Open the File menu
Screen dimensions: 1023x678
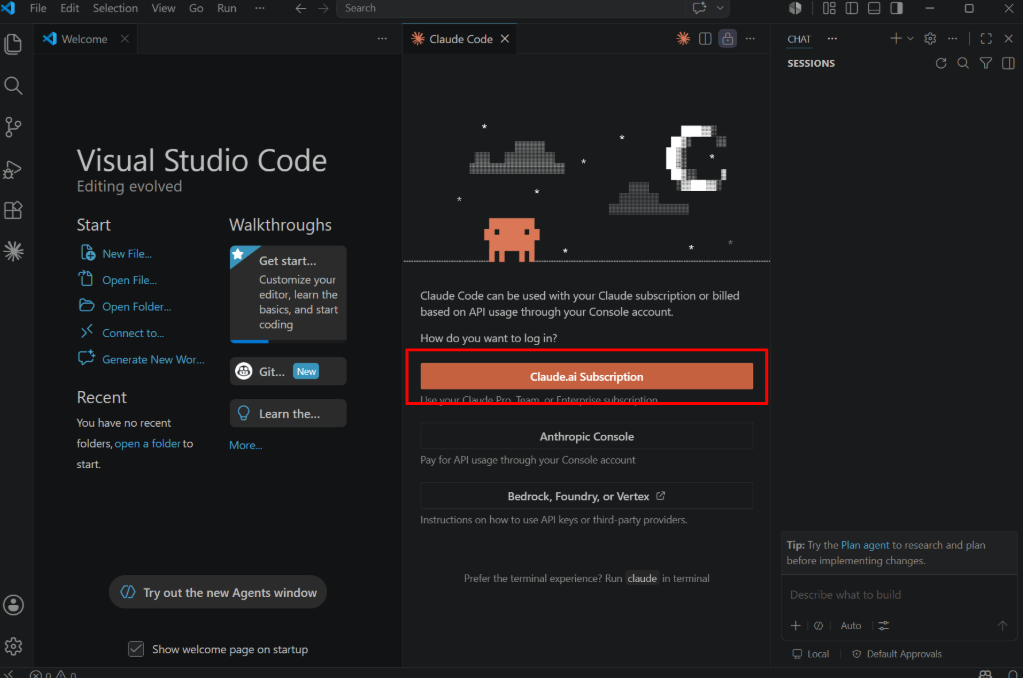tap(38, 8)
